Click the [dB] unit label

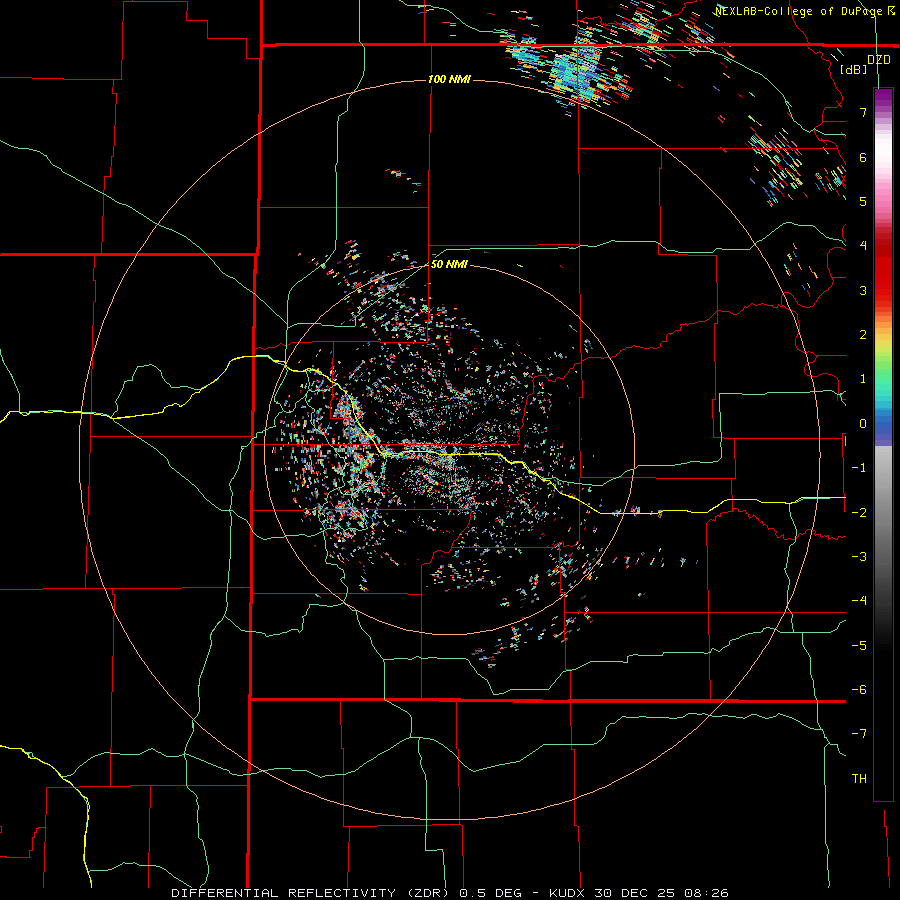coord(854,69)
